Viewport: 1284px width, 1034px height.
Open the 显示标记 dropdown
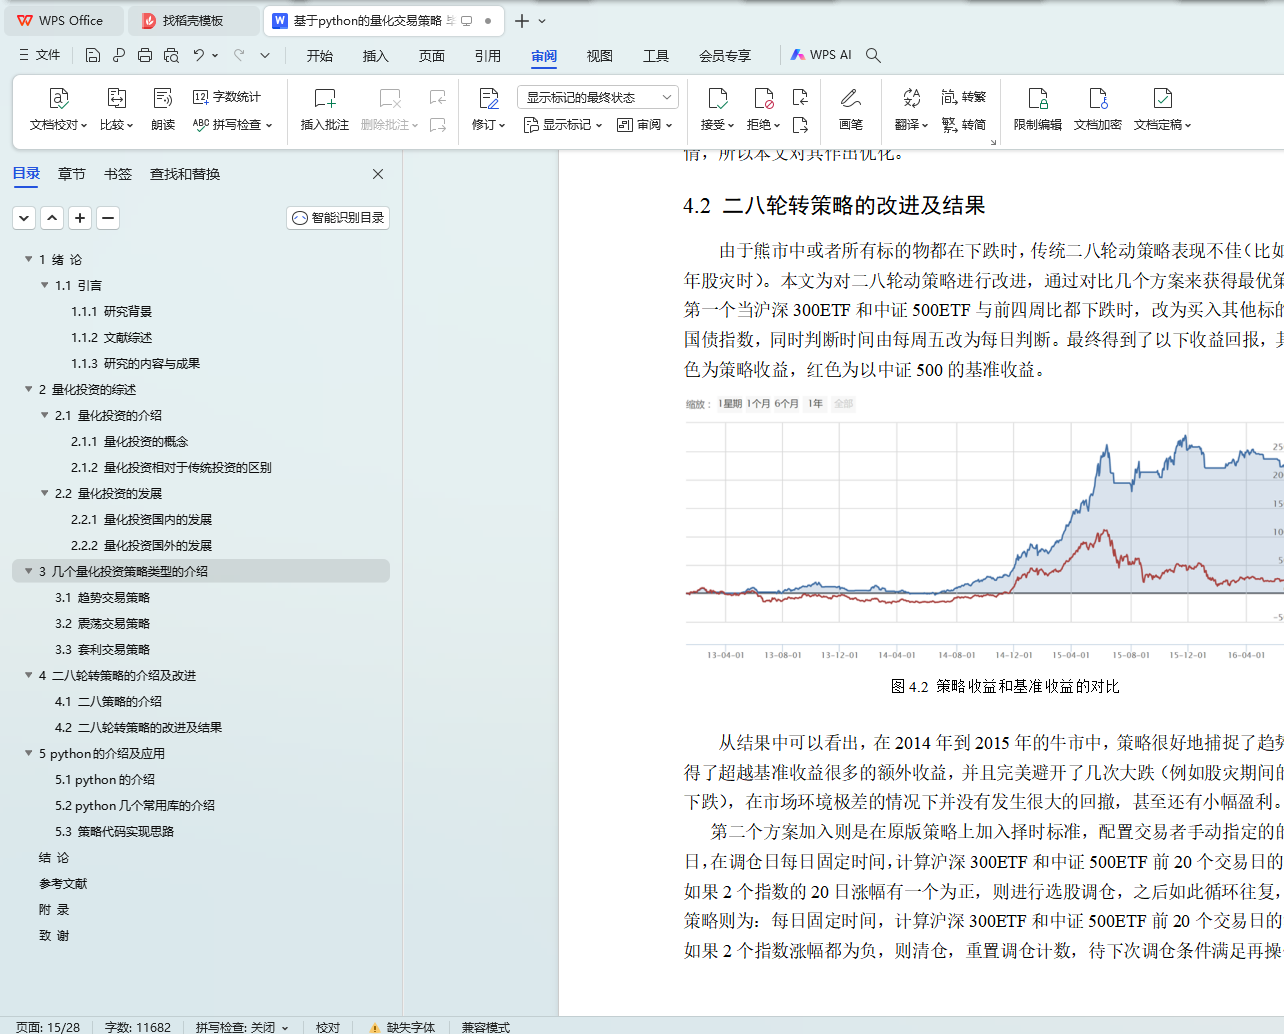563,125
